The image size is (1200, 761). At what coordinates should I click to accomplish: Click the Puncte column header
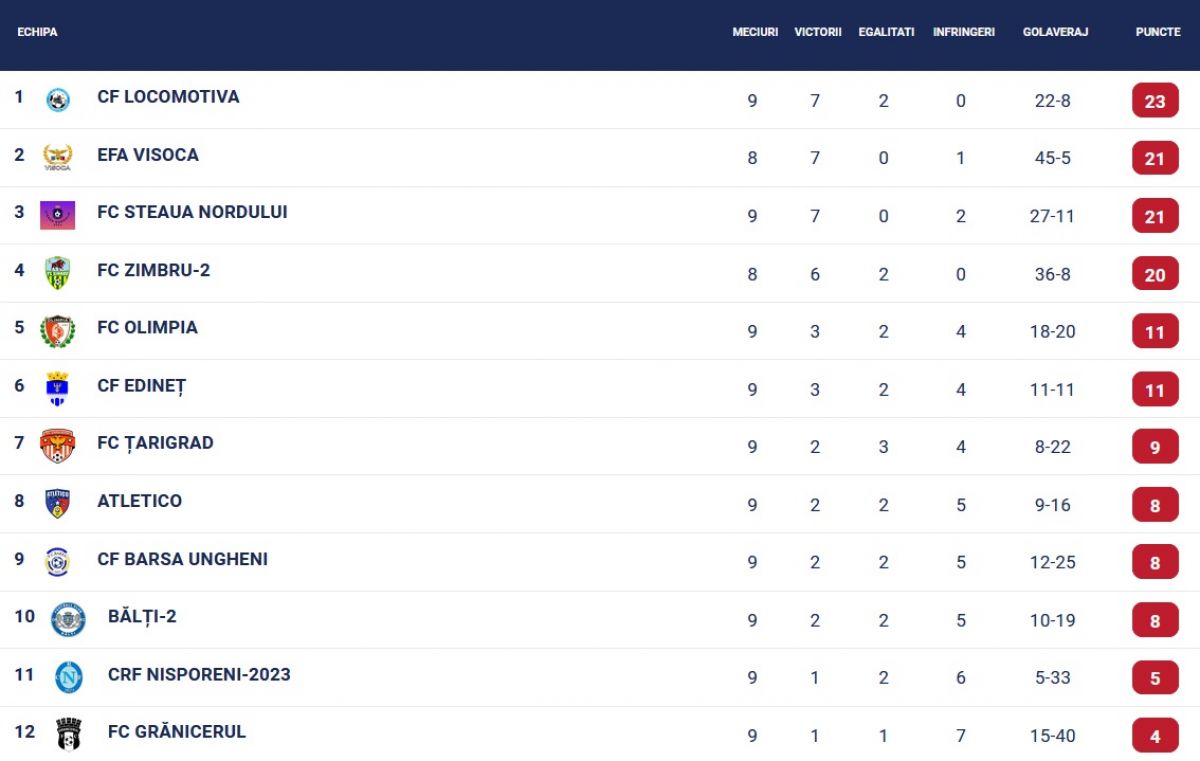click(x=1158, y=32)
